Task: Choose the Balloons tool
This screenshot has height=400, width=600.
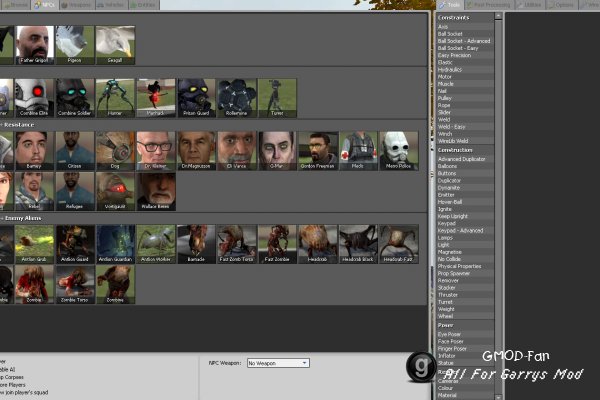Action: coord(465,166)
